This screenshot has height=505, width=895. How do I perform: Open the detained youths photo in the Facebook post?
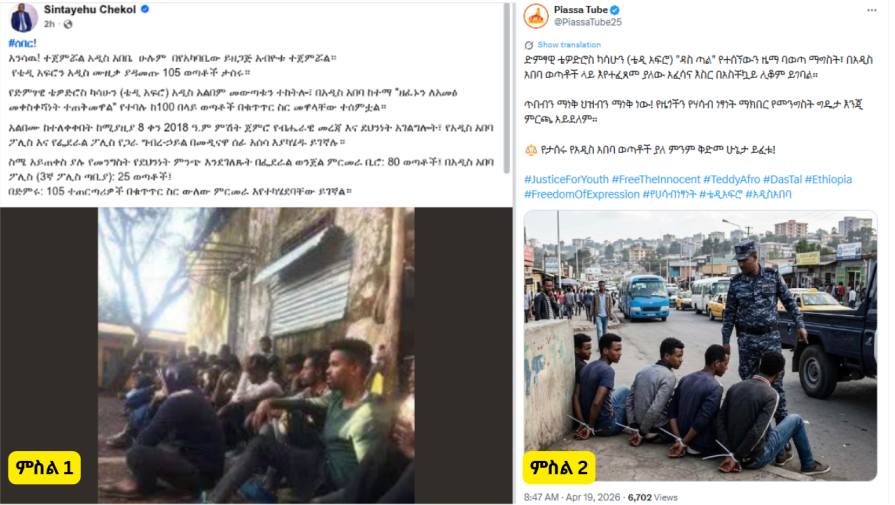coord(256,355)
